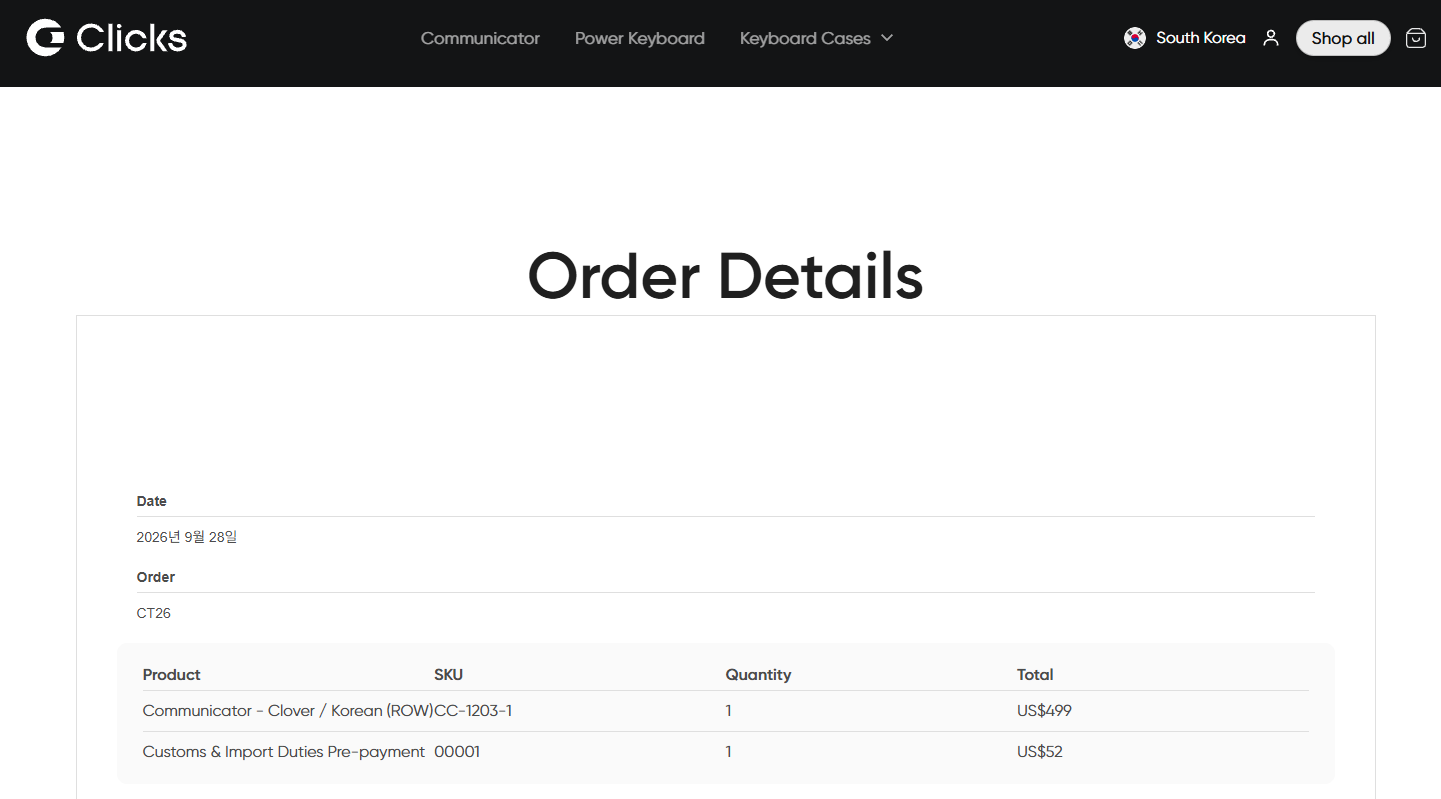Click the Order field label

(156, 577)
